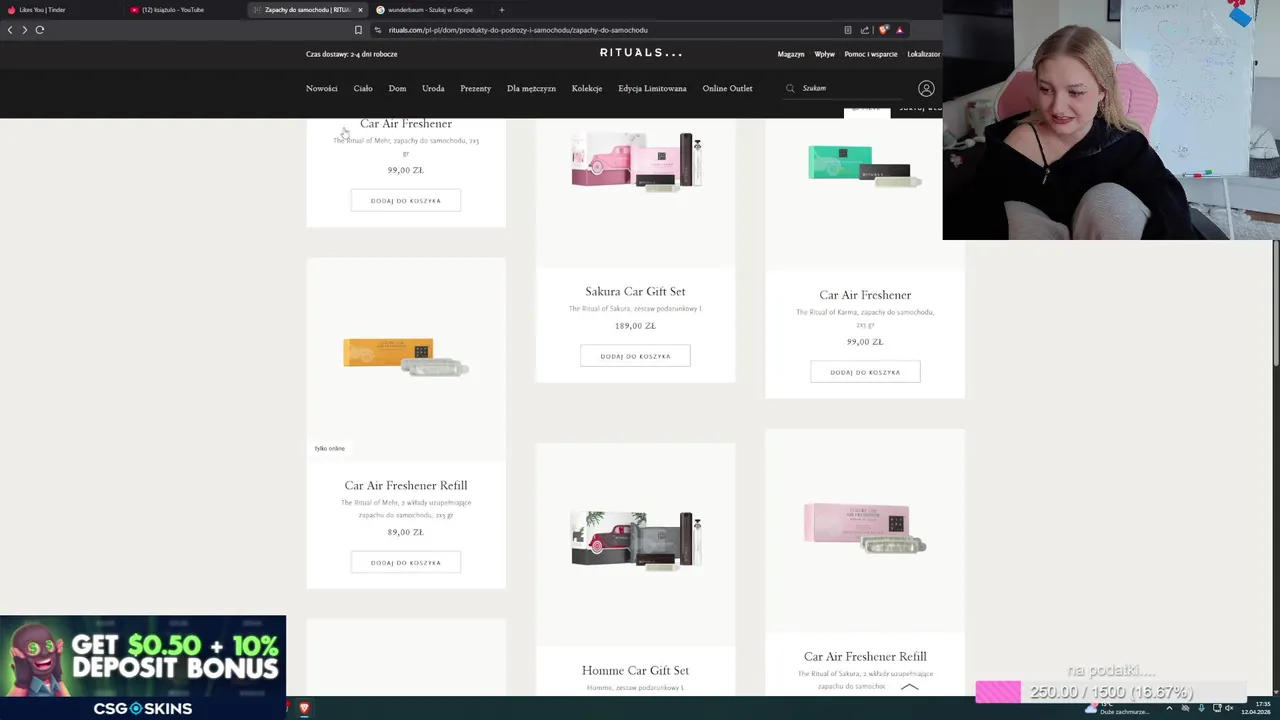Image resolution: width=1280 pixels, height=720 pixels.
Task: Open the Prezenty menu
Action: click(476, 88)
